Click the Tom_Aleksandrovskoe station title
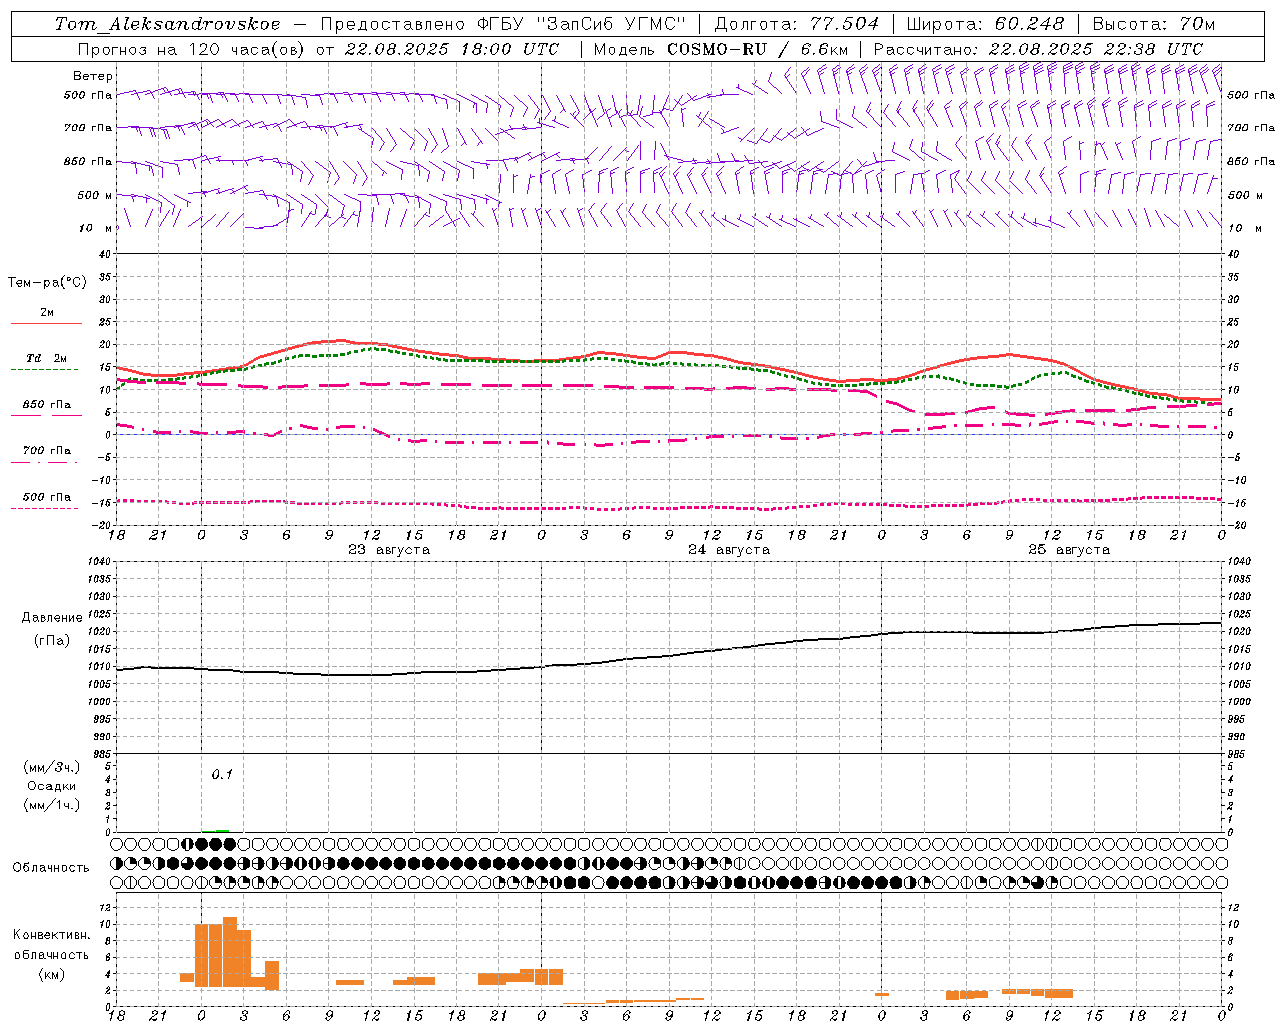Screen dimensions: 1280x1024 click(x=167, y=24)
